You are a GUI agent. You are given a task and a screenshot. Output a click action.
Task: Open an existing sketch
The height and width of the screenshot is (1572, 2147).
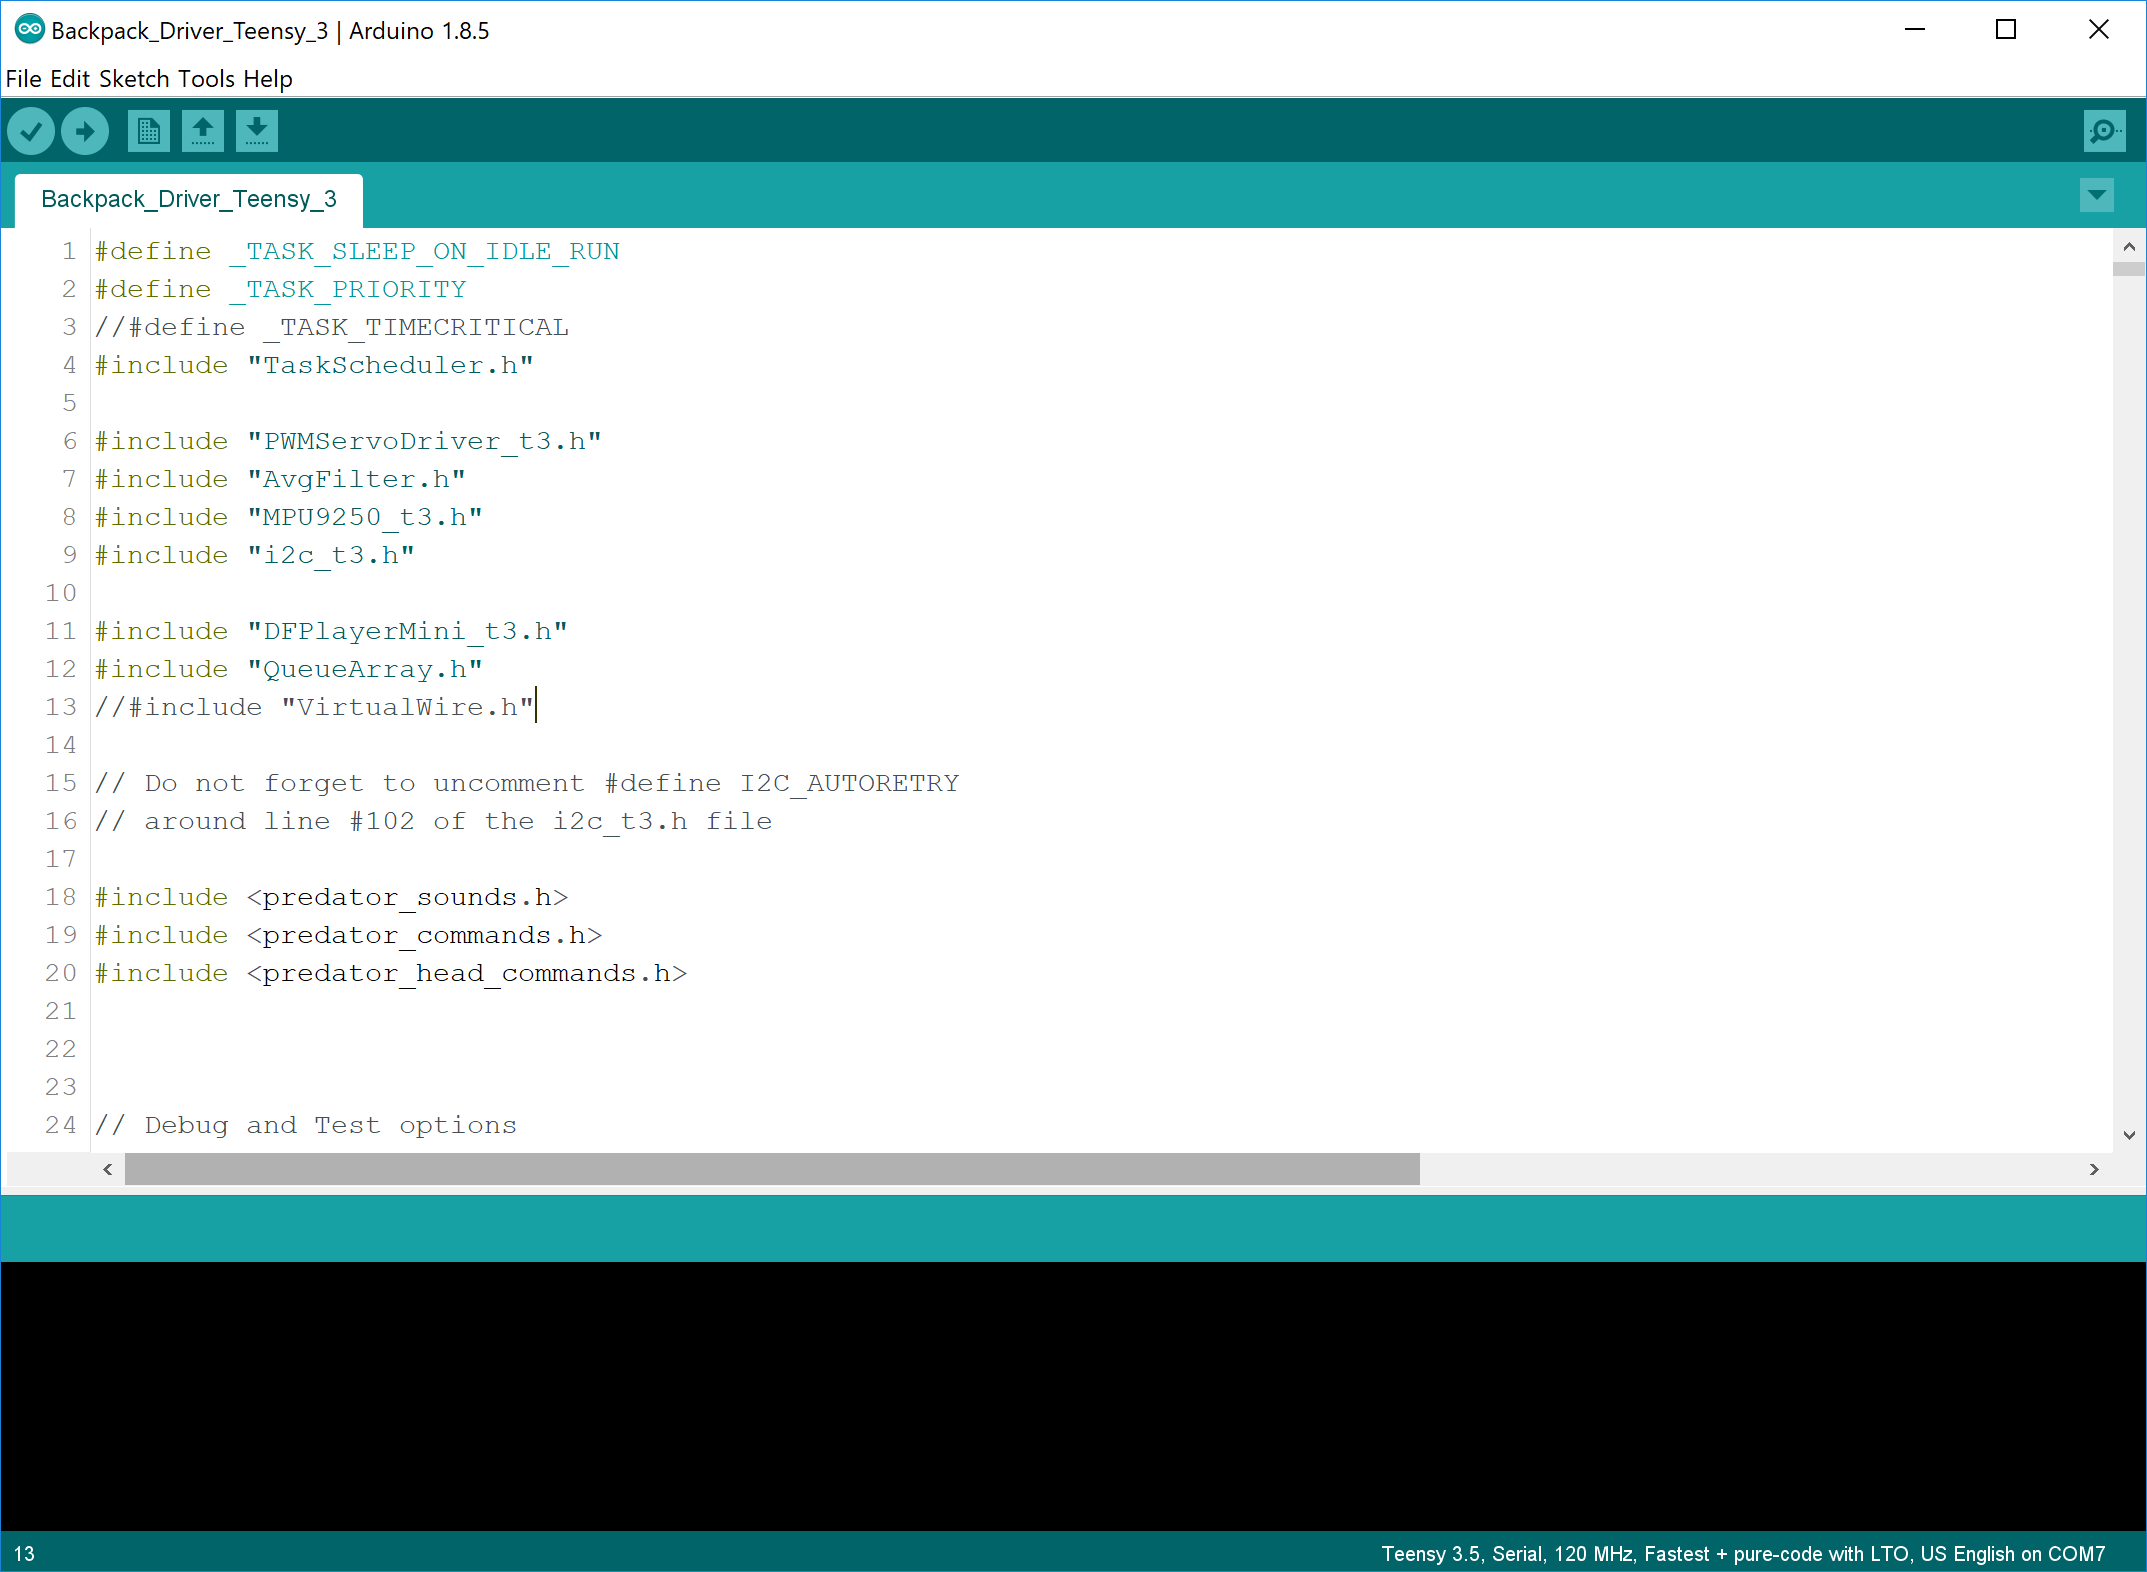[x=202, y=131]
